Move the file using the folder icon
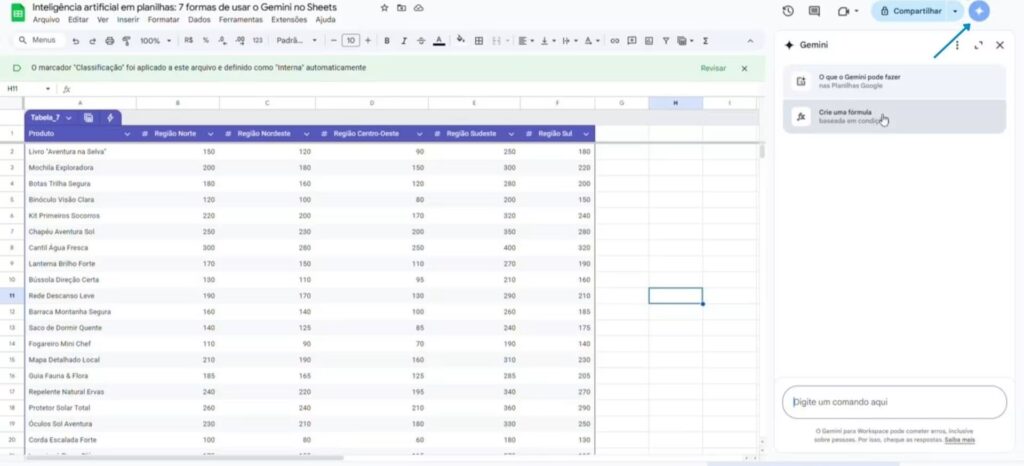This screenshot has height=466, width=1024. click(402, 8)
